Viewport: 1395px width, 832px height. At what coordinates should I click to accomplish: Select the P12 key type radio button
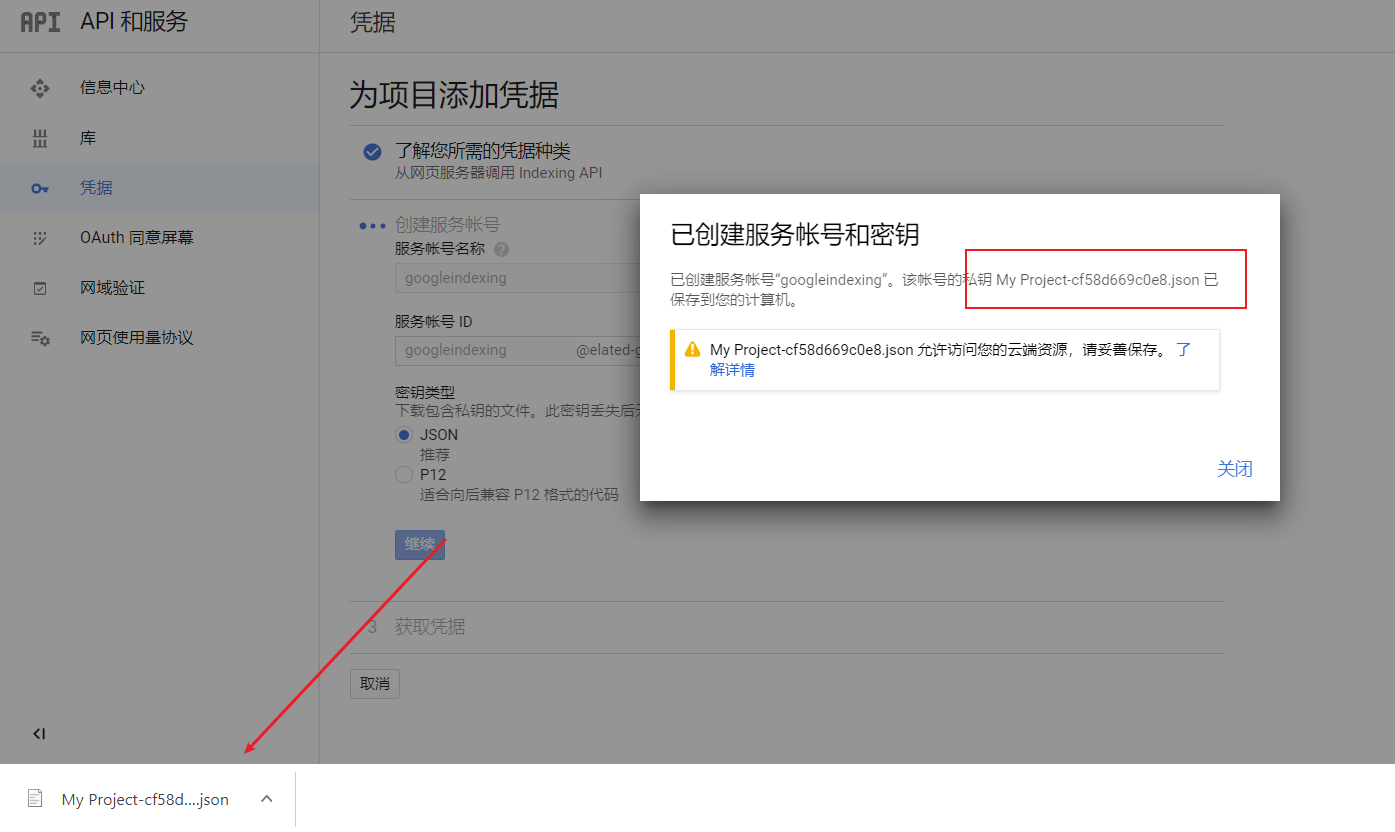point(403,474)
